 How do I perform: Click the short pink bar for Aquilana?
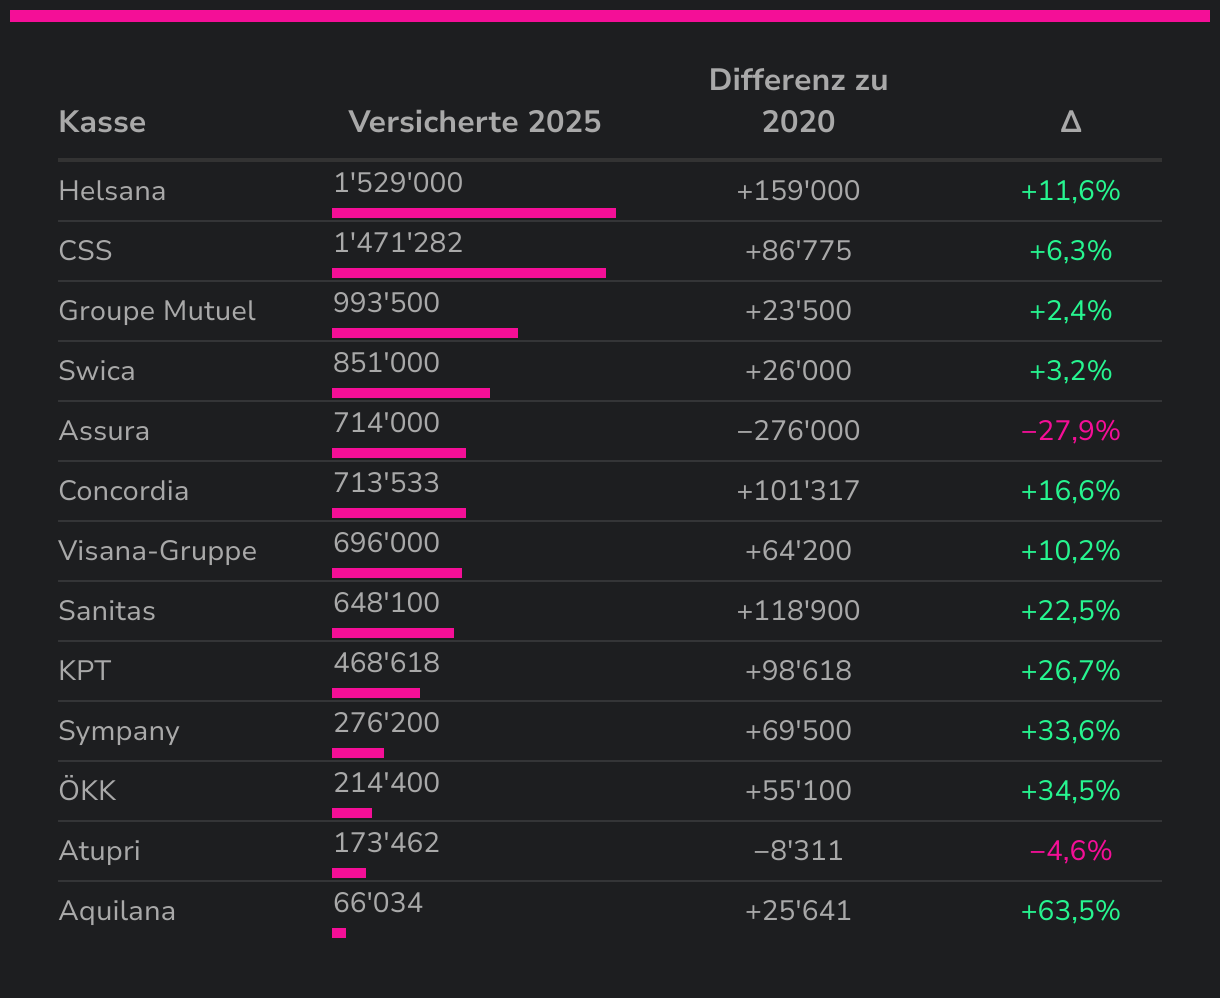pyautogui.click(x=339, y=933)
